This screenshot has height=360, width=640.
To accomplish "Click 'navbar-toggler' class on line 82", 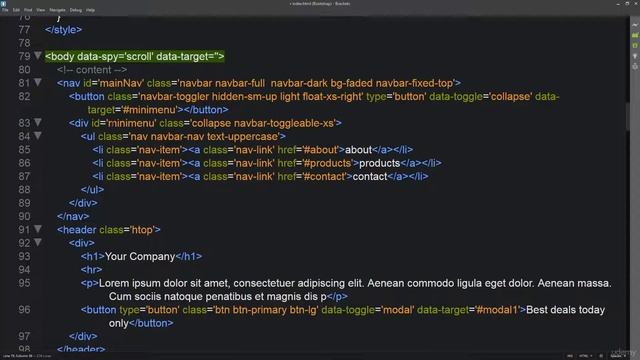I will 174,97.
